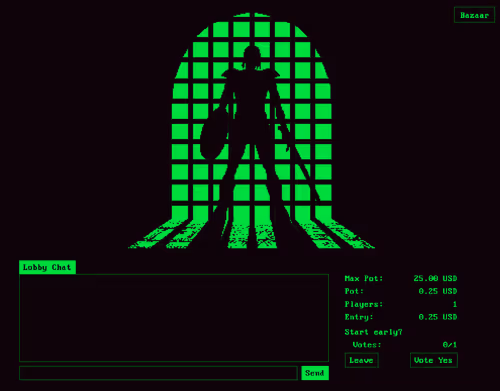Click the Players label
This screenshot has width=500, height=391.
364,304
